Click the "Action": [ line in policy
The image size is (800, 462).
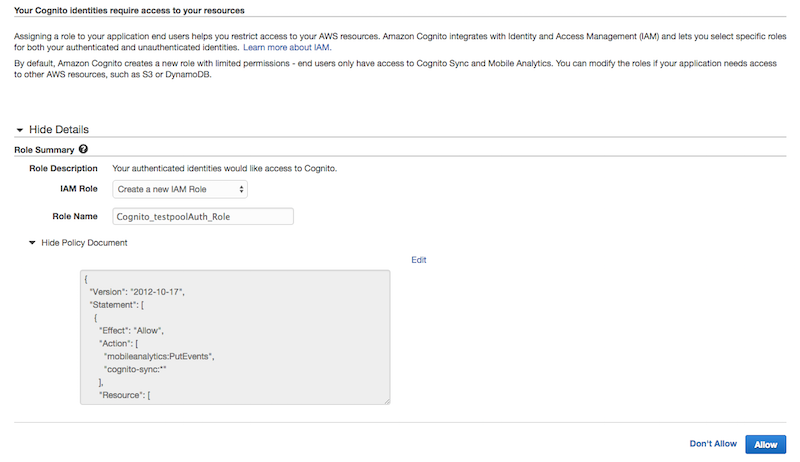coord(118,344)
